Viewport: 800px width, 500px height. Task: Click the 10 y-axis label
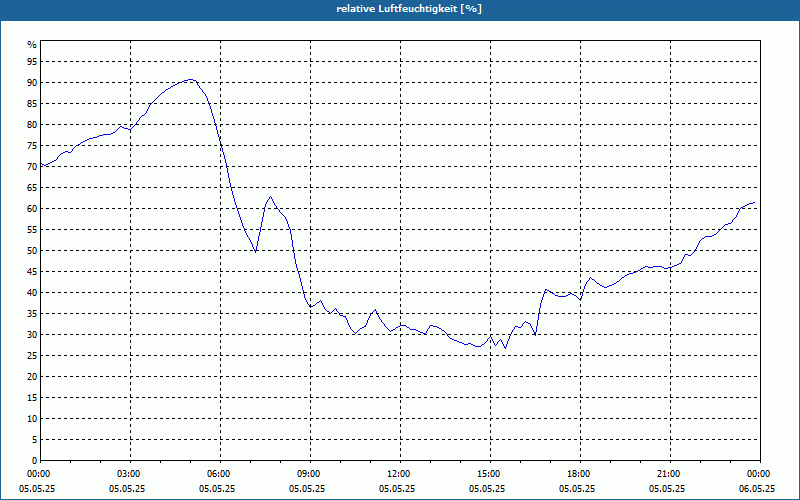32,419
